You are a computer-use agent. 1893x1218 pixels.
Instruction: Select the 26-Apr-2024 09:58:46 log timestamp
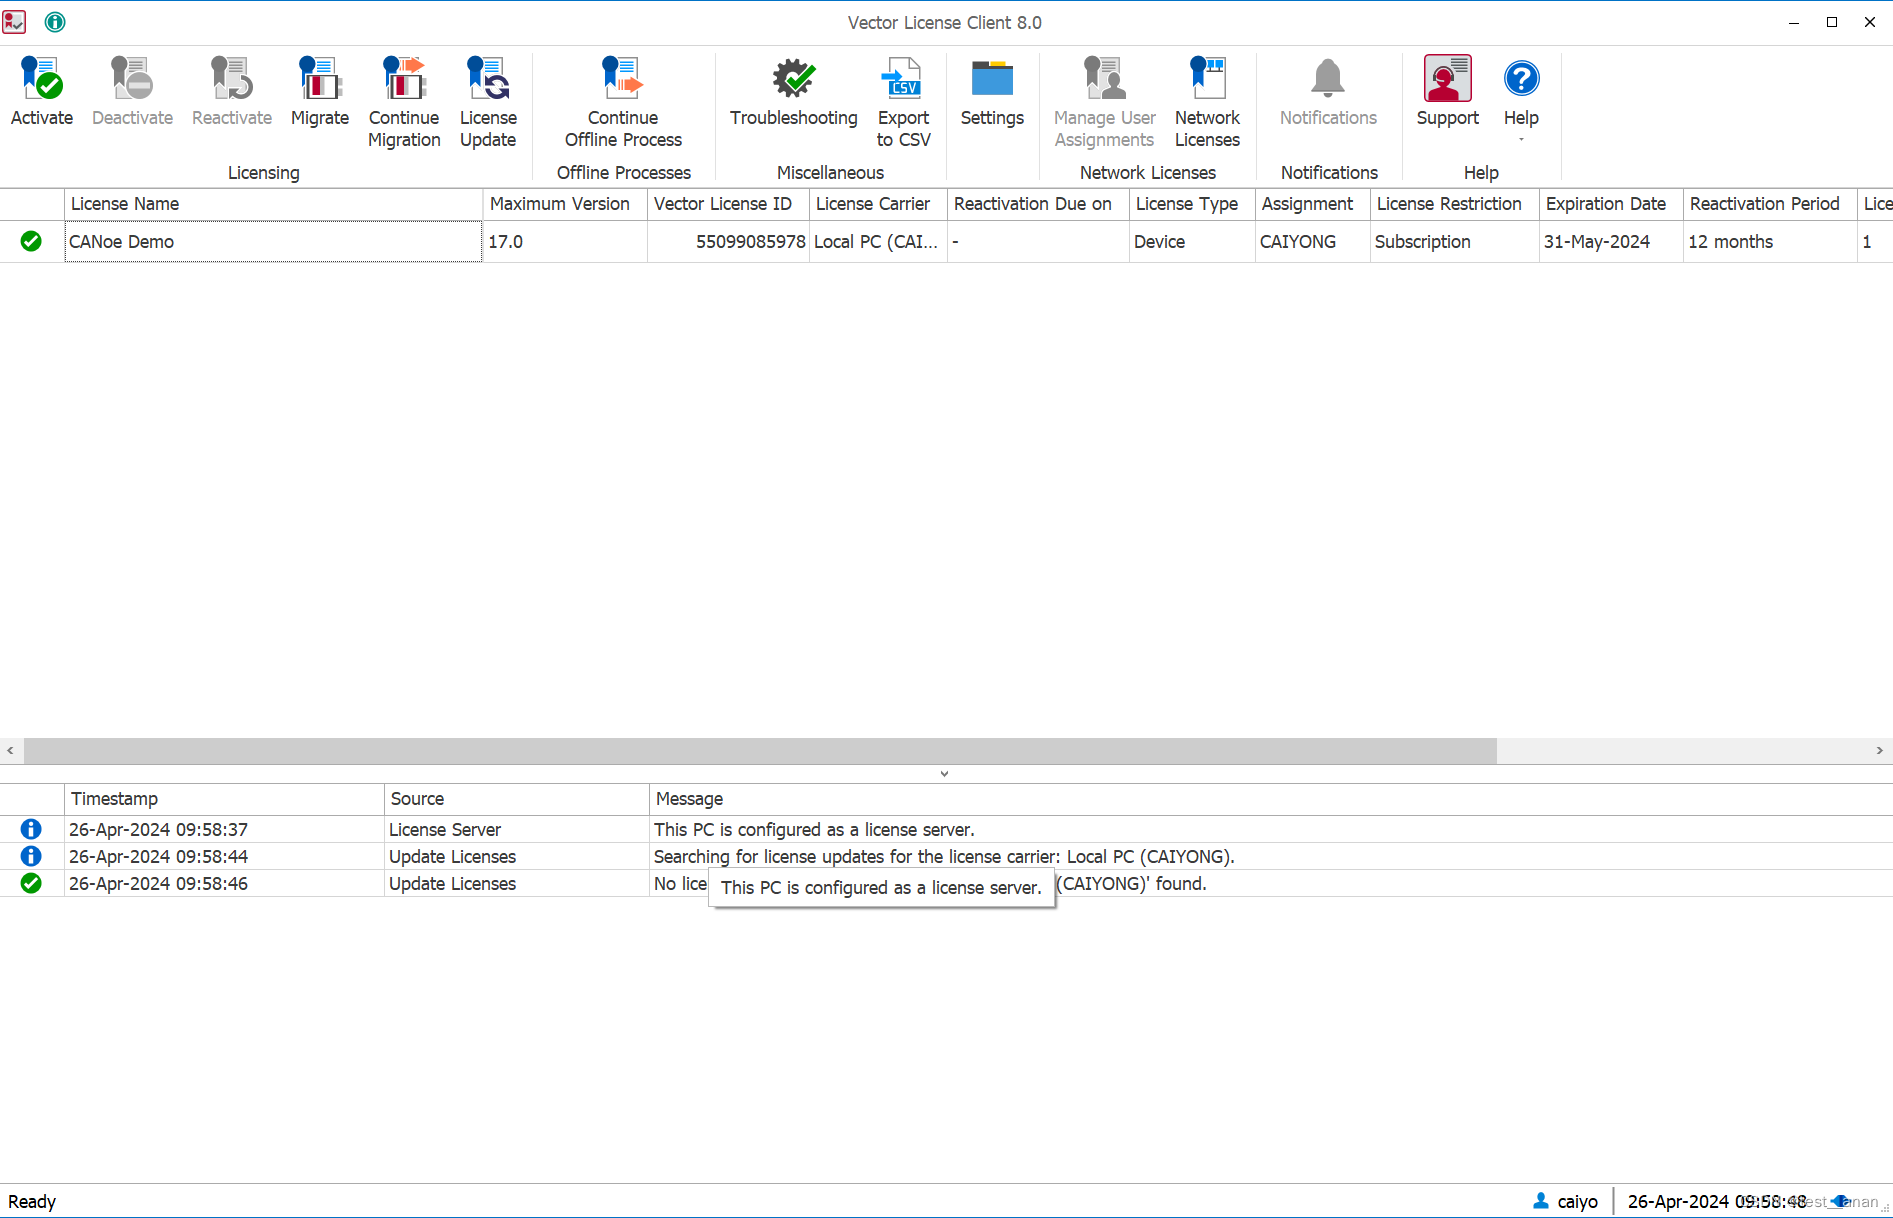tap(158, 884)
